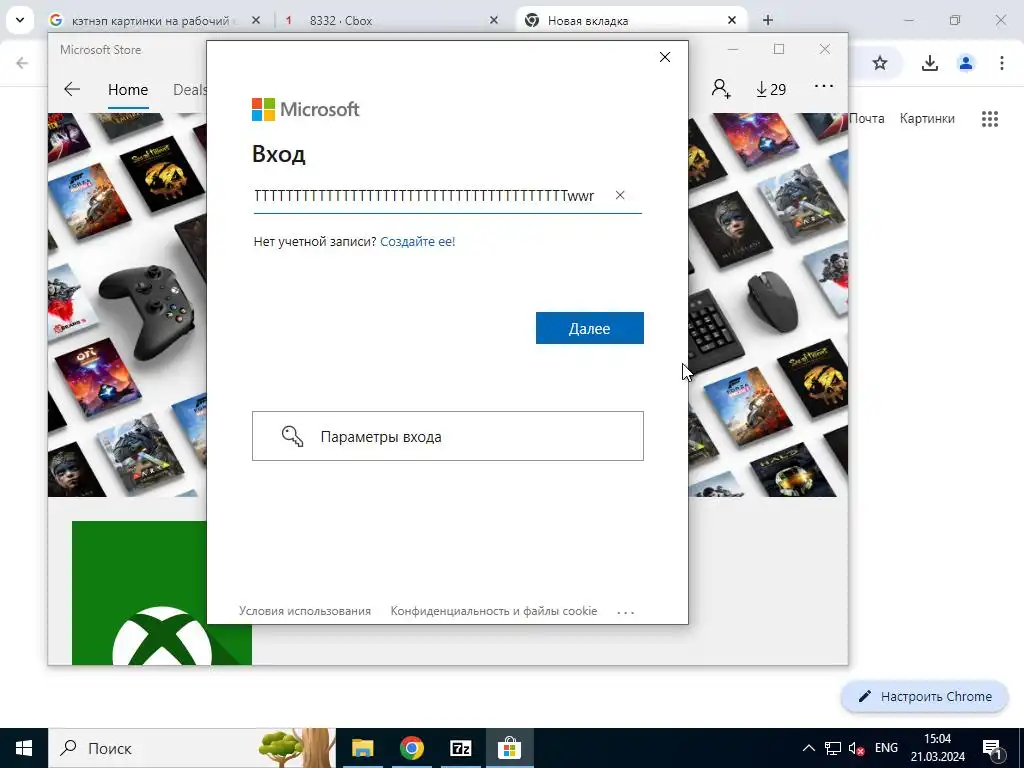This screenshot has width=1024, height=768.
Task: Open Microsoft Store taskbar icon
Action: (509, 748)
